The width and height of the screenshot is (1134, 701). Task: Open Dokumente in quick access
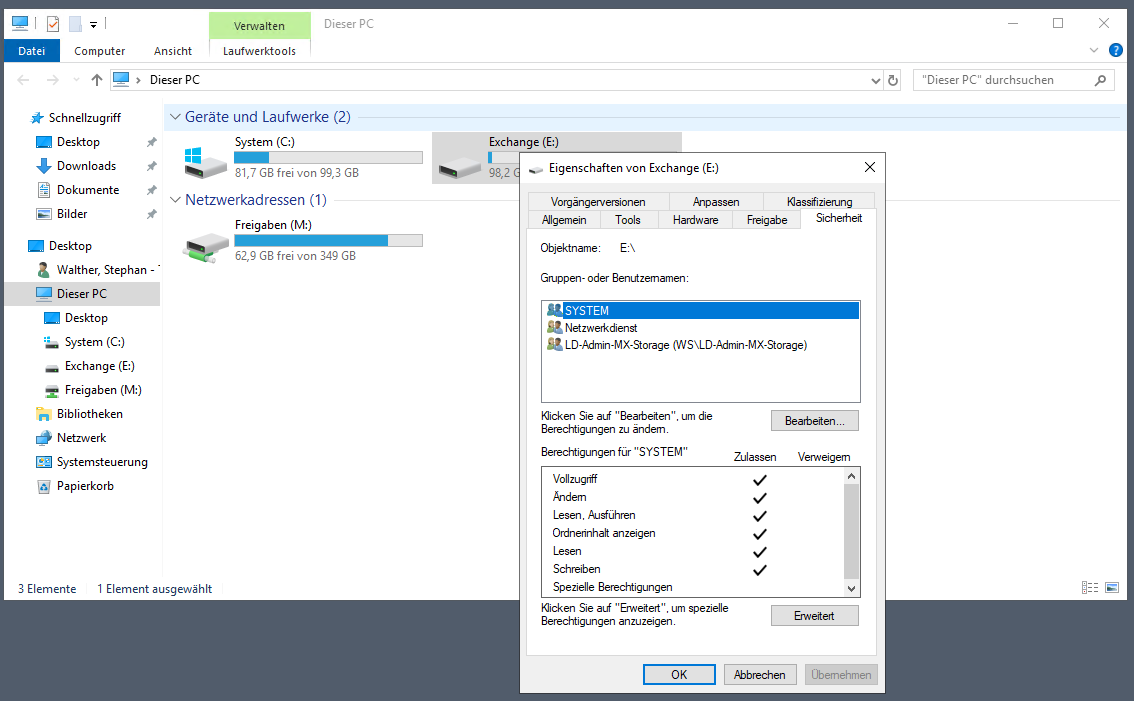coord(88,190)
